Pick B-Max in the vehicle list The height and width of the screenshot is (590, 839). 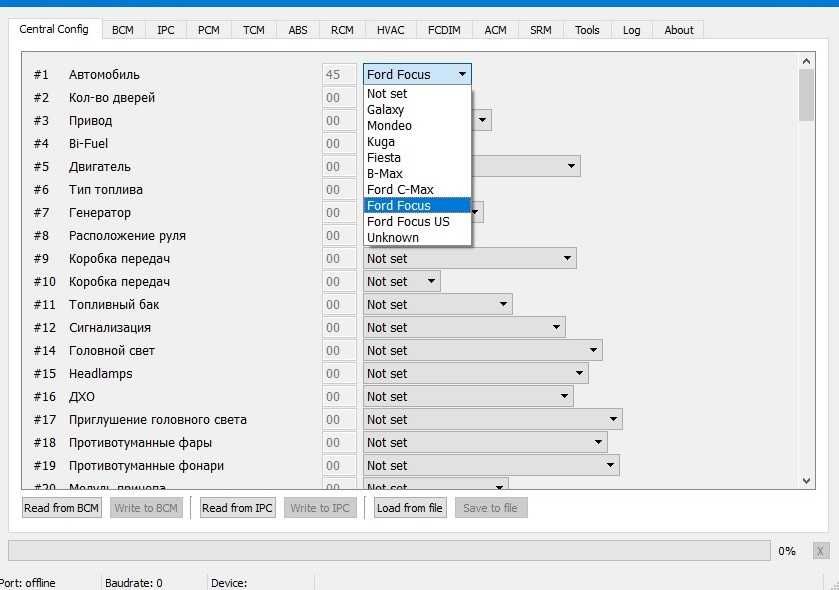tap(417, 174)
